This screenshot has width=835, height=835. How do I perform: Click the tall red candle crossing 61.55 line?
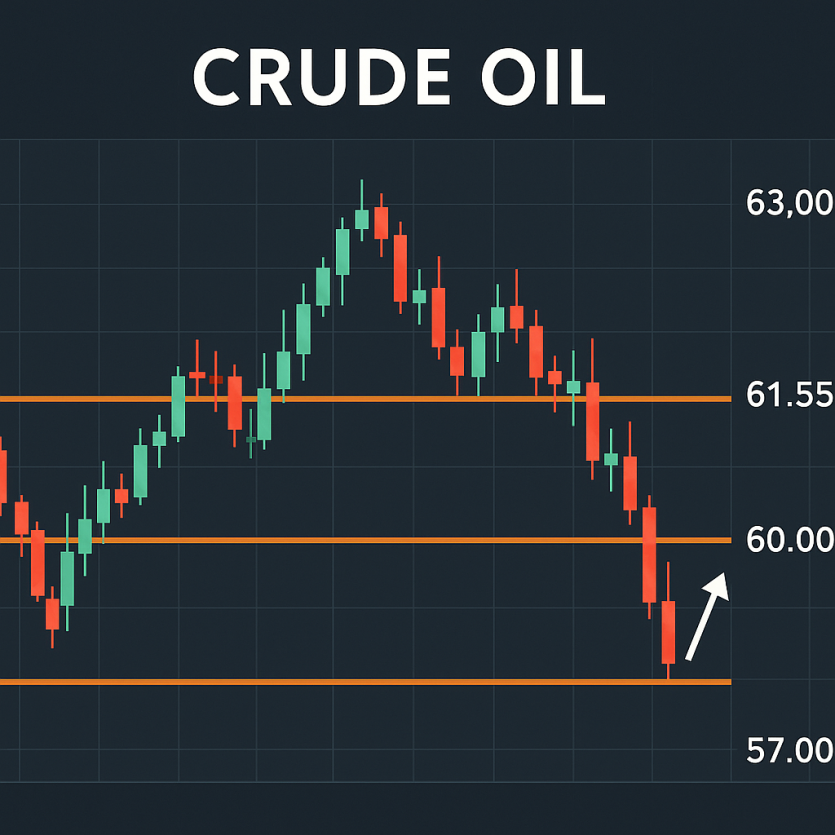592,421
